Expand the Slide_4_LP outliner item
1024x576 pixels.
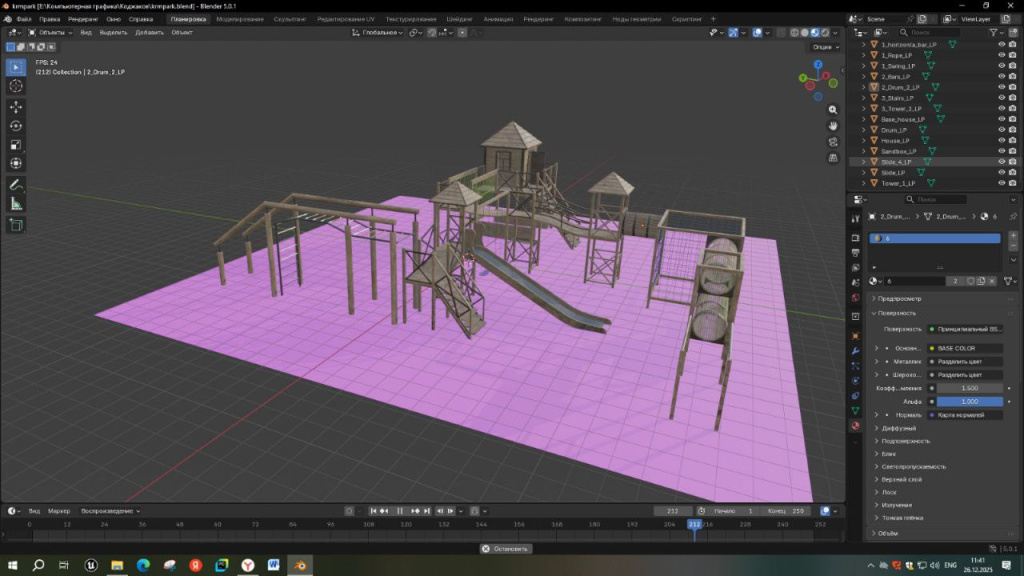(x=864, y=162)
